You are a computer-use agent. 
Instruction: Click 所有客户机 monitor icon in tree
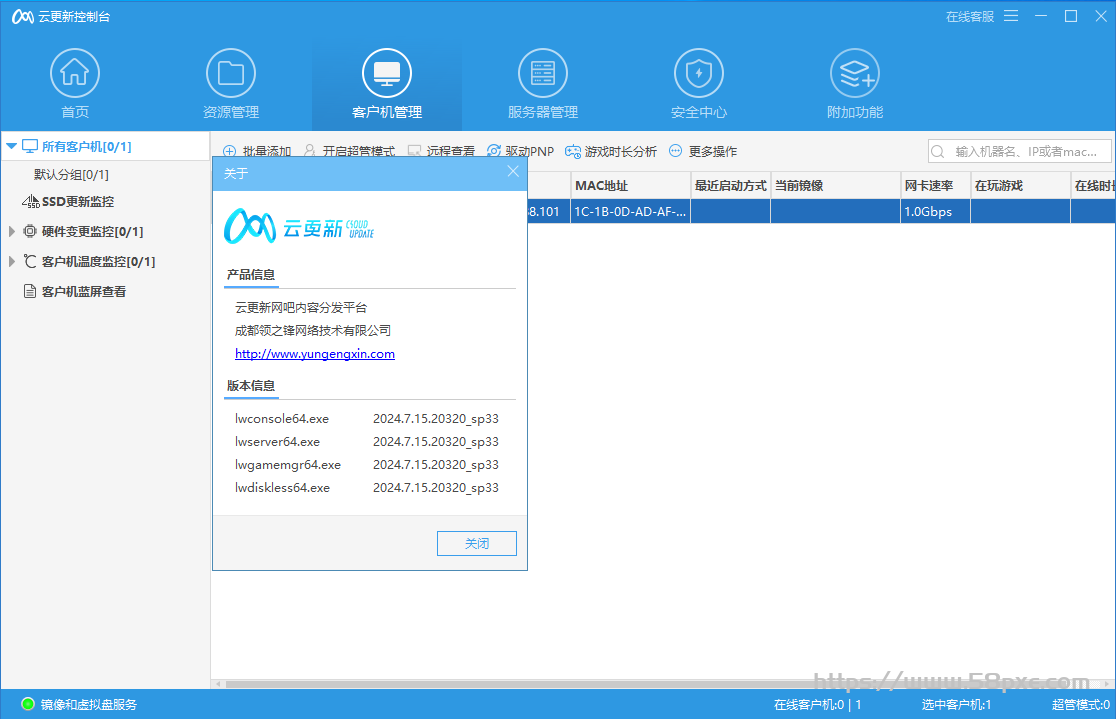click(30, 147)
